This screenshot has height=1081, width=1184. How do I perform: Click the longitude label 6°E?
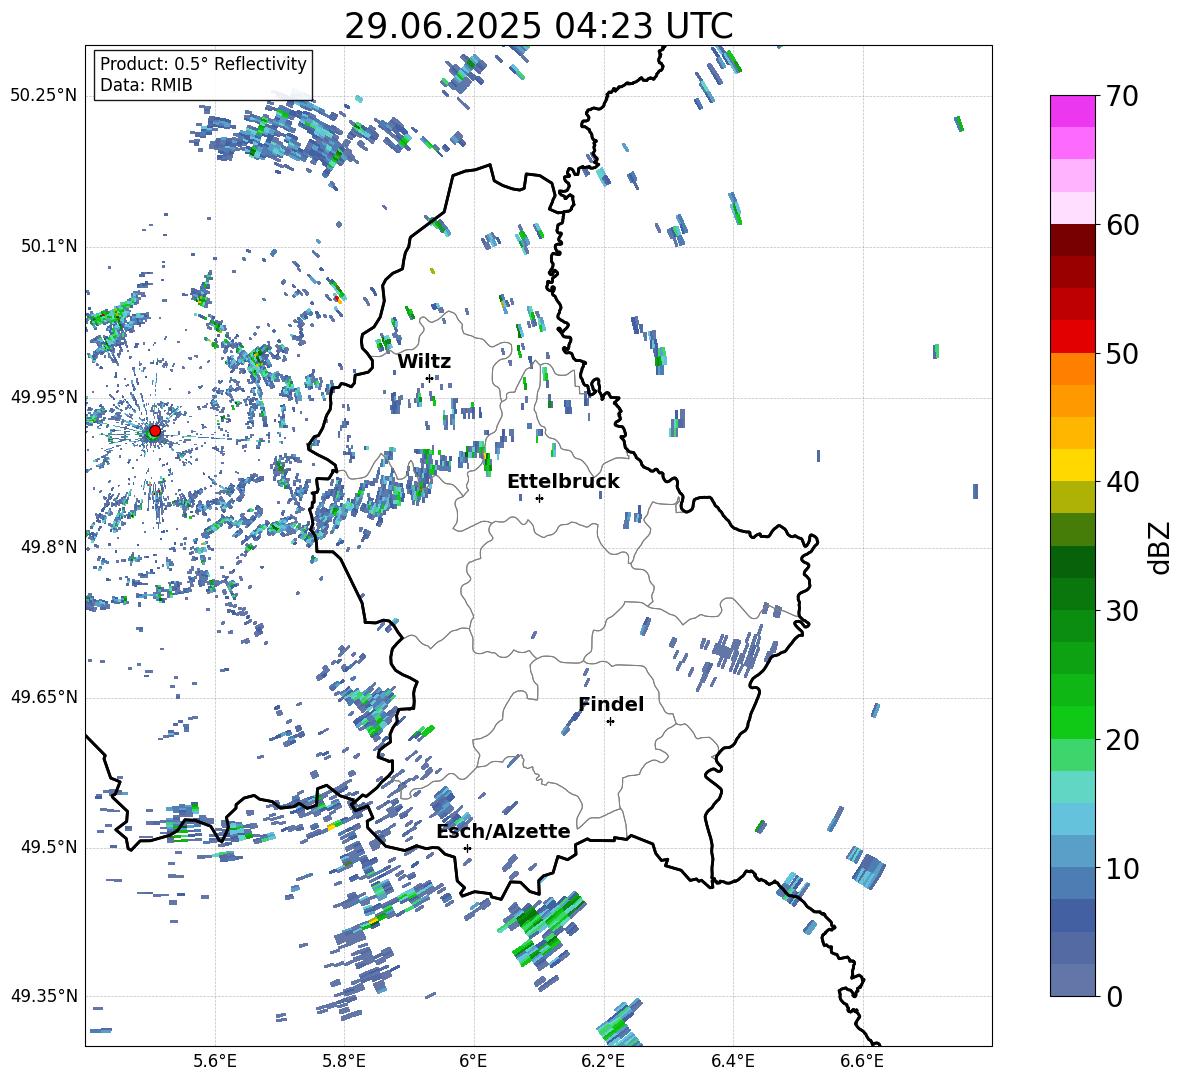pyautogui.click(x=473, y=1061)
